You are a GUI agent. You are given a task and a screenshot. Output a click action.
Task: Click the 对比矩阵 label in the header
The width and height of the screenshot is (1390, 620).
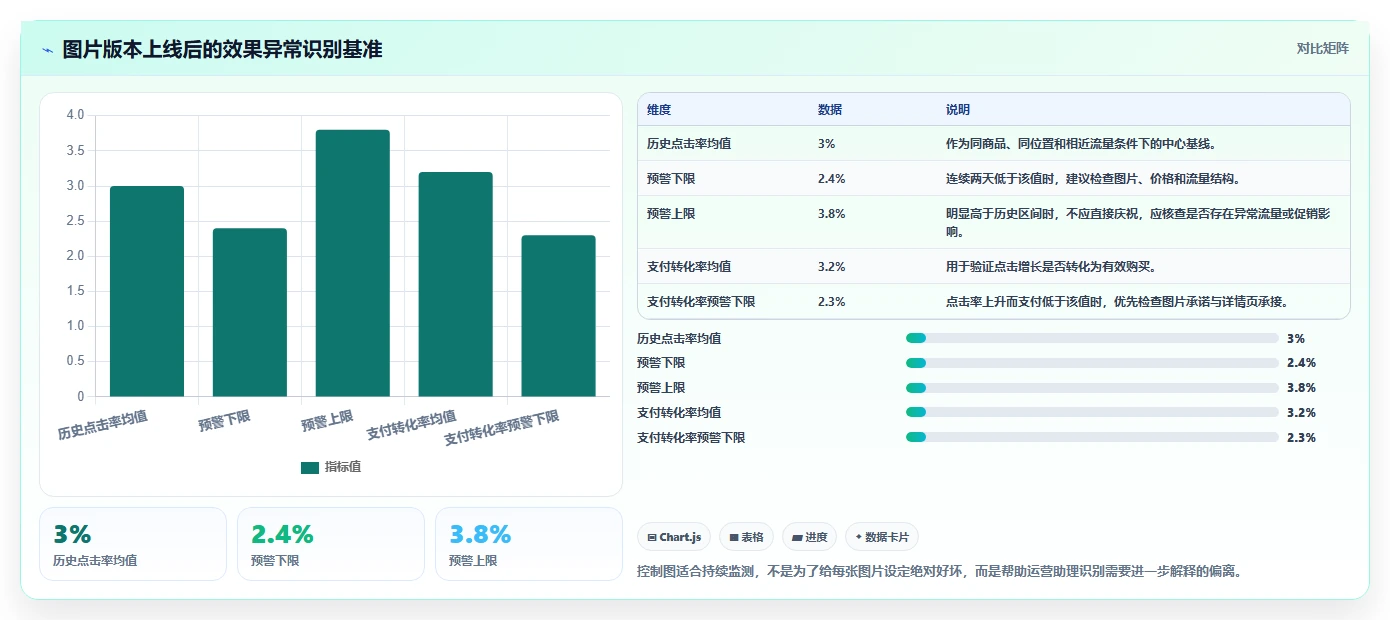pyautogui.click(x=1322, y=48)
